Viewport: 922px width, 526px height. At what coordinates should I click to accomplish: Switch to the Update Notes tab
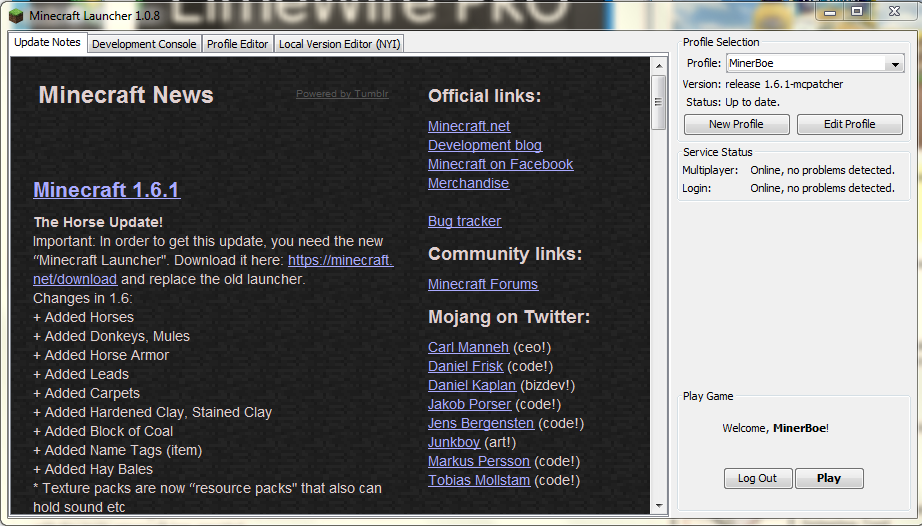(48, 43)
